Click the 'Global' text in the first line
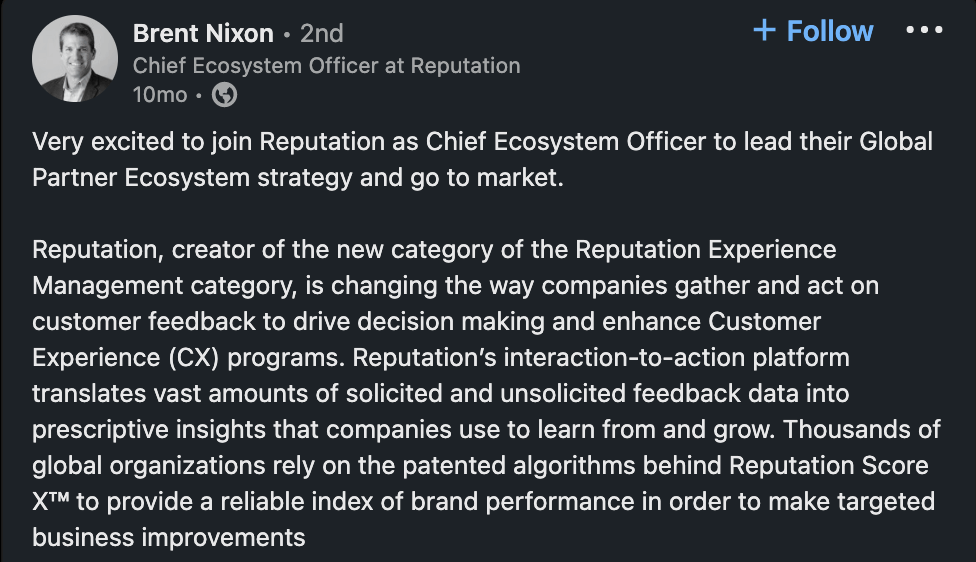Screen dimensions: 976x562 (x=896, y=141)
